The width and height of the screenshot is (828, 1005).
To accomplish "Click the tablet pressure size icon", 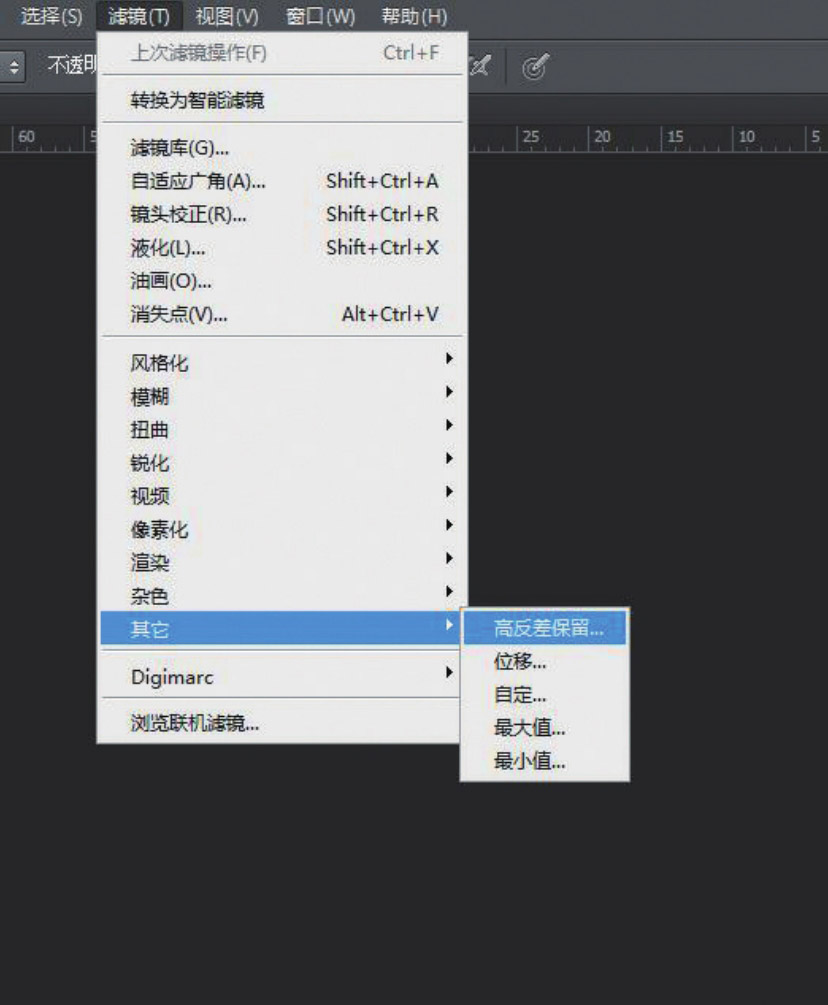I will [x=535, y=67].
